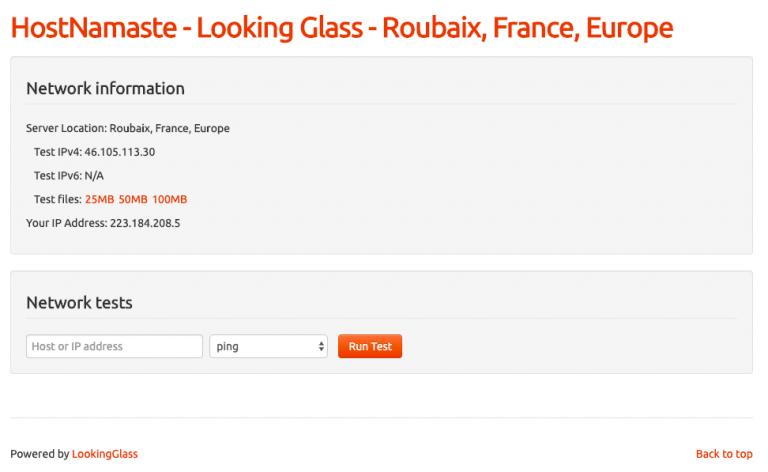This screenshot has width=768, height=472.
Task: Click your IP address 223.184.208.5
Action: point(145,223)
